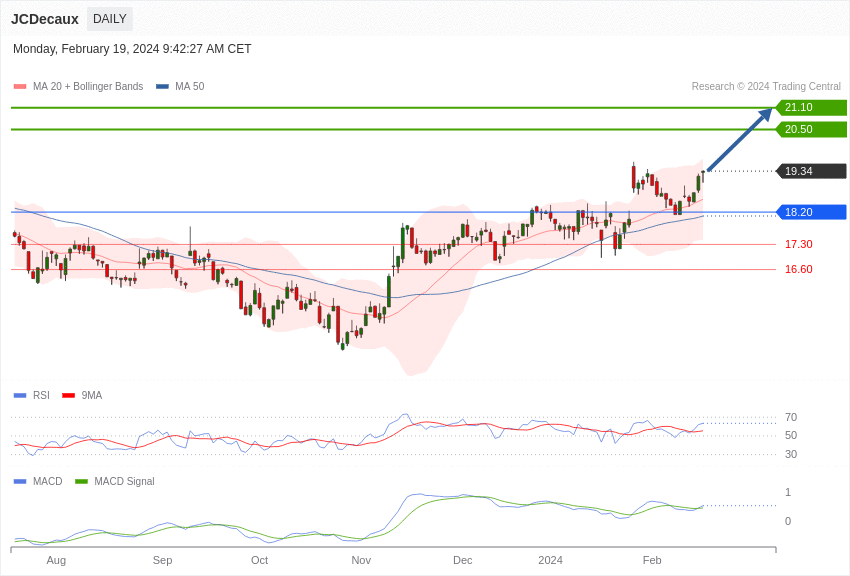Toggle the MA 20 + Bollinger Bands legend label
This screenshot has height=576, width=850.
88,87
